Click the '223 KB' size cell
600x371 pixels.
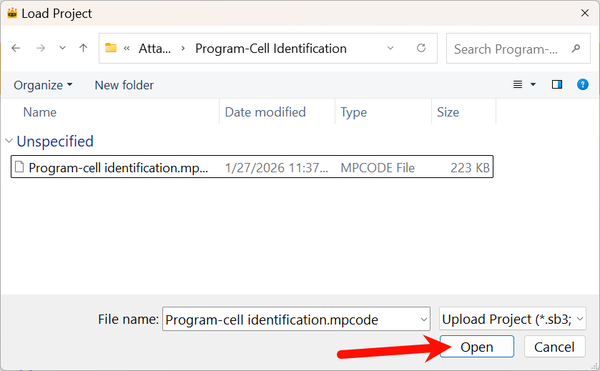[x=470, y=168]
